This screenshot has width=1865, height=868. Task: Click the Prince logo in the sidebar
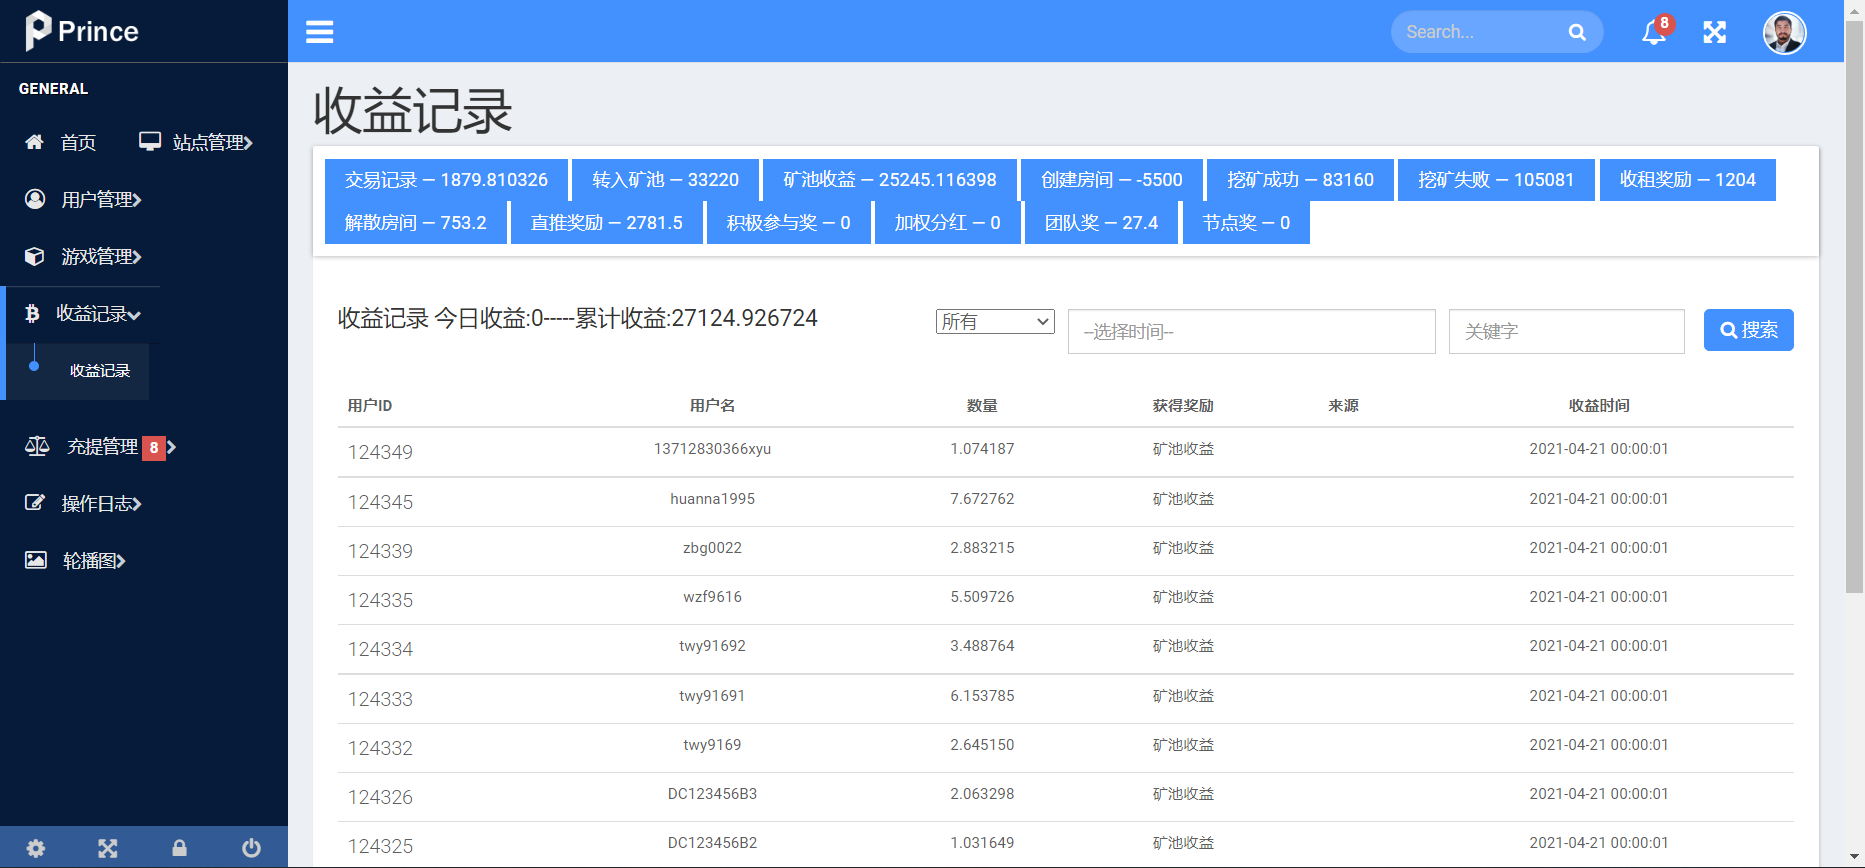point(82,31)
